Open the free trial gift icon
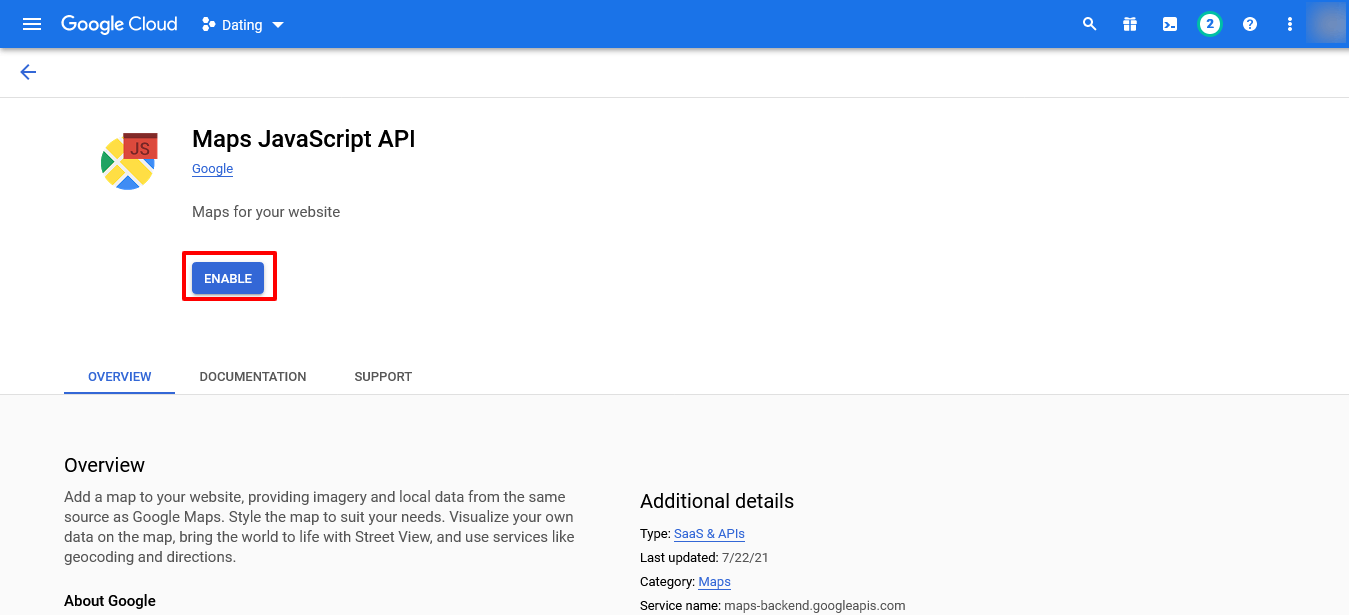The image size is (1349, 615). click(1130, 24)
